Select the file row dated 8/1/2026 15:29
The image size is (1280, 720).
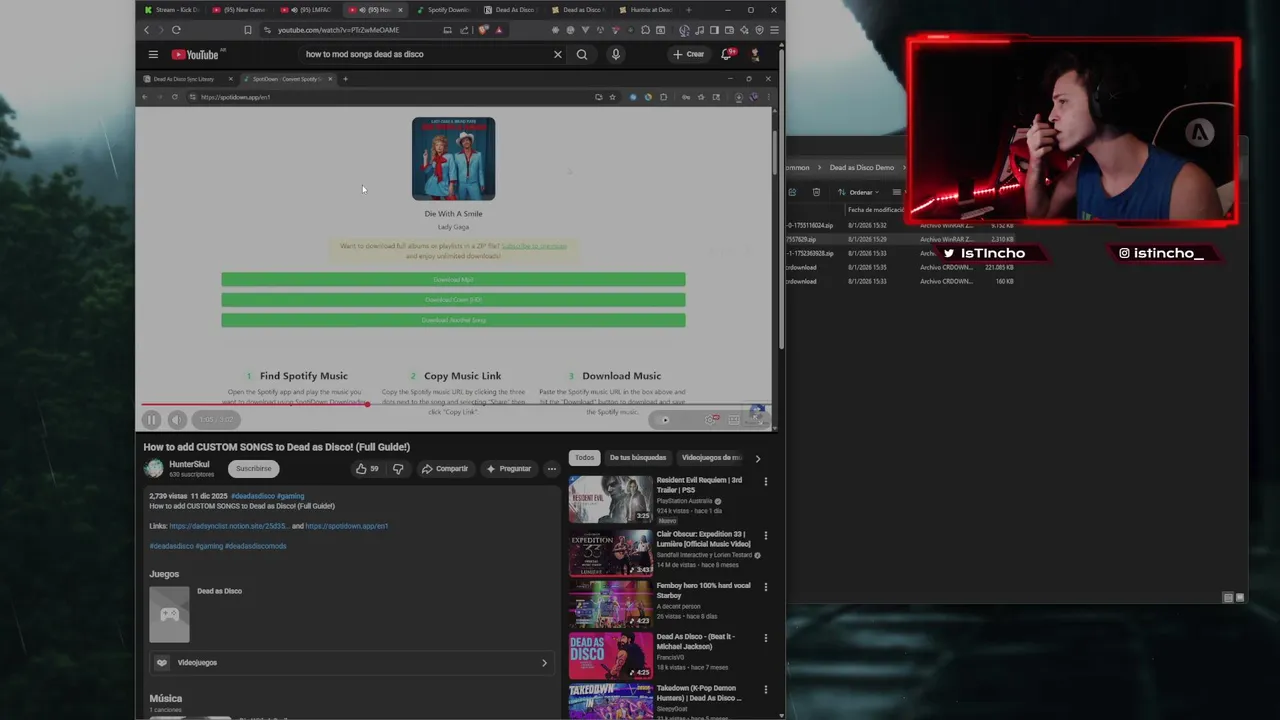click(x=902, y=239)
